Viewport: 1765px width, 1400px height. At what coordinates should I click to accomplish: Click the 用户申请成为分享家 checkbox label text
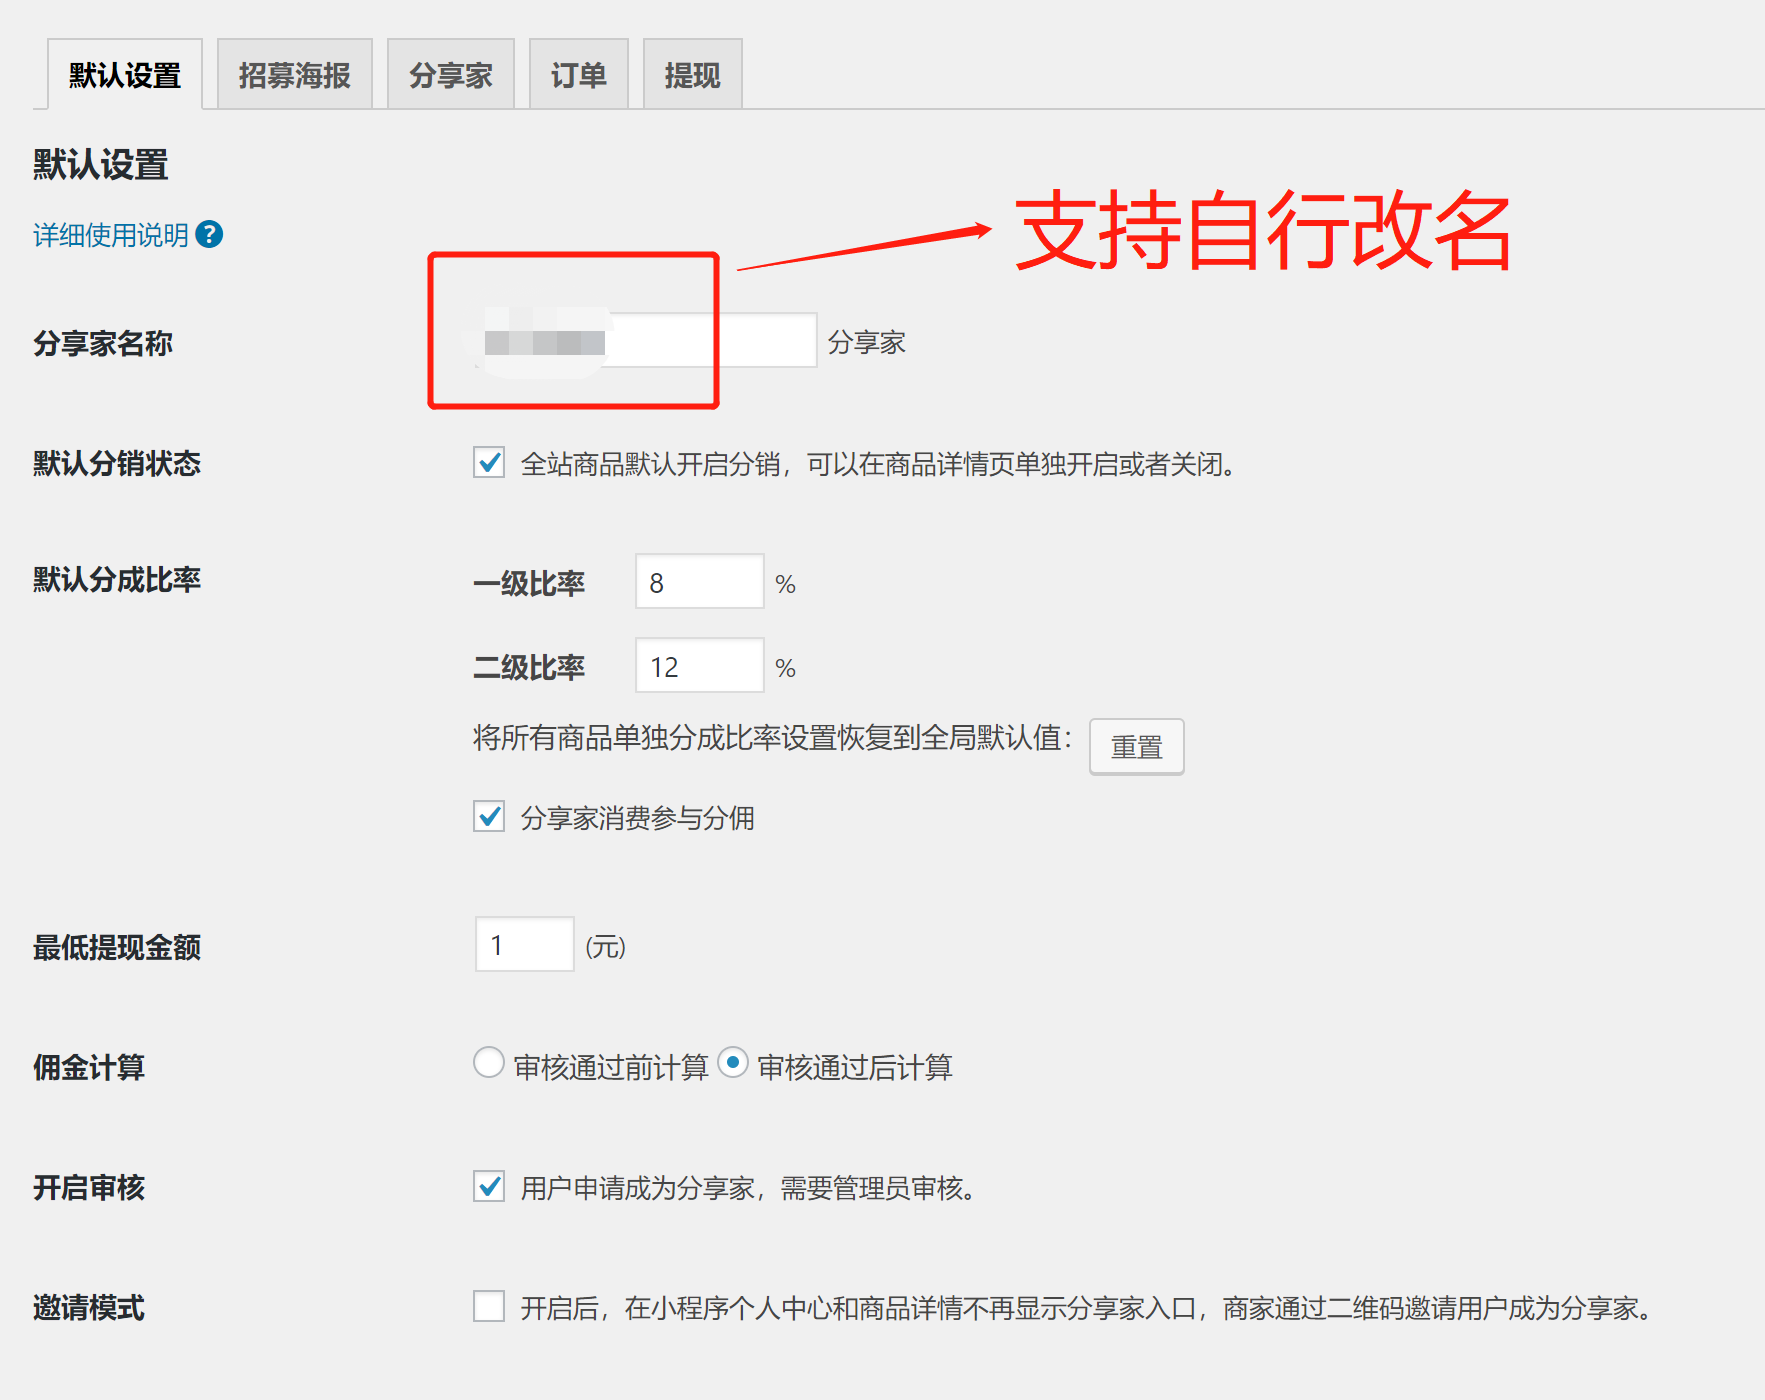(747, 1188)
